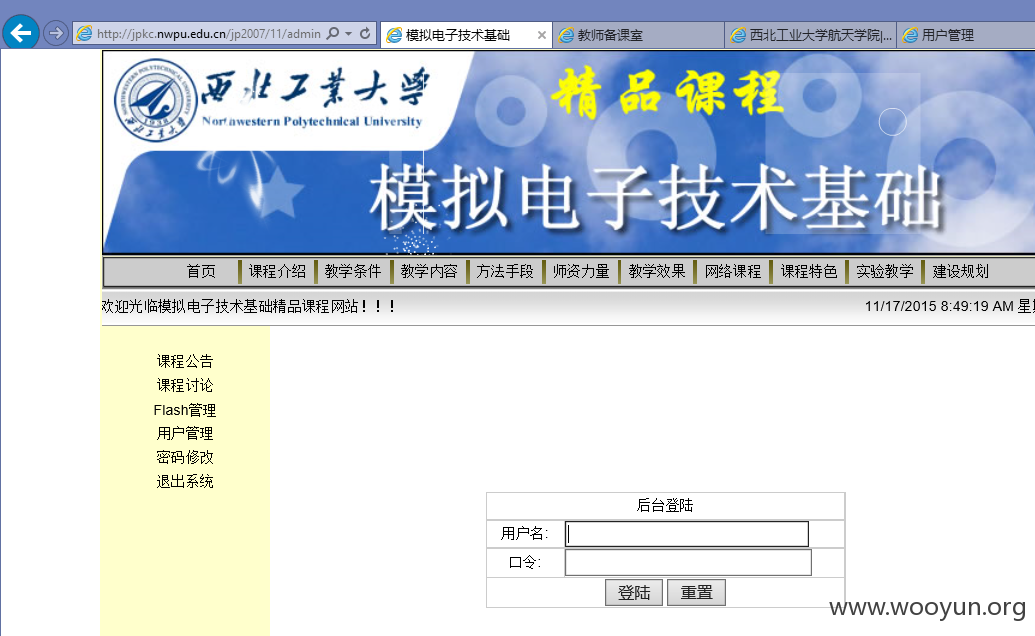Image resolution: width=1035 pixels, height=636 pixels.
Task: Go back with the browser back arrow
Action: pyautogui.click(x=20, y=32)
